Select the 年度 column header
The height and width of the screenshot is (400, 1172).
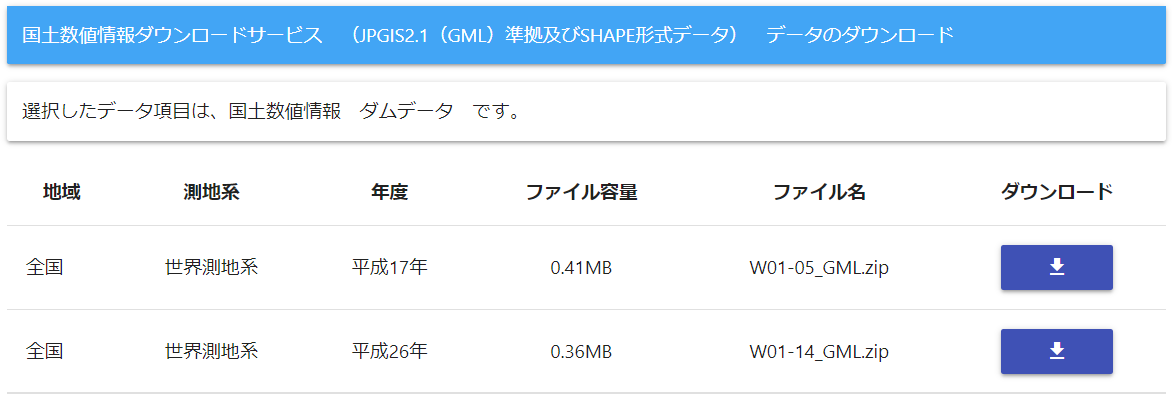[389, 192]
